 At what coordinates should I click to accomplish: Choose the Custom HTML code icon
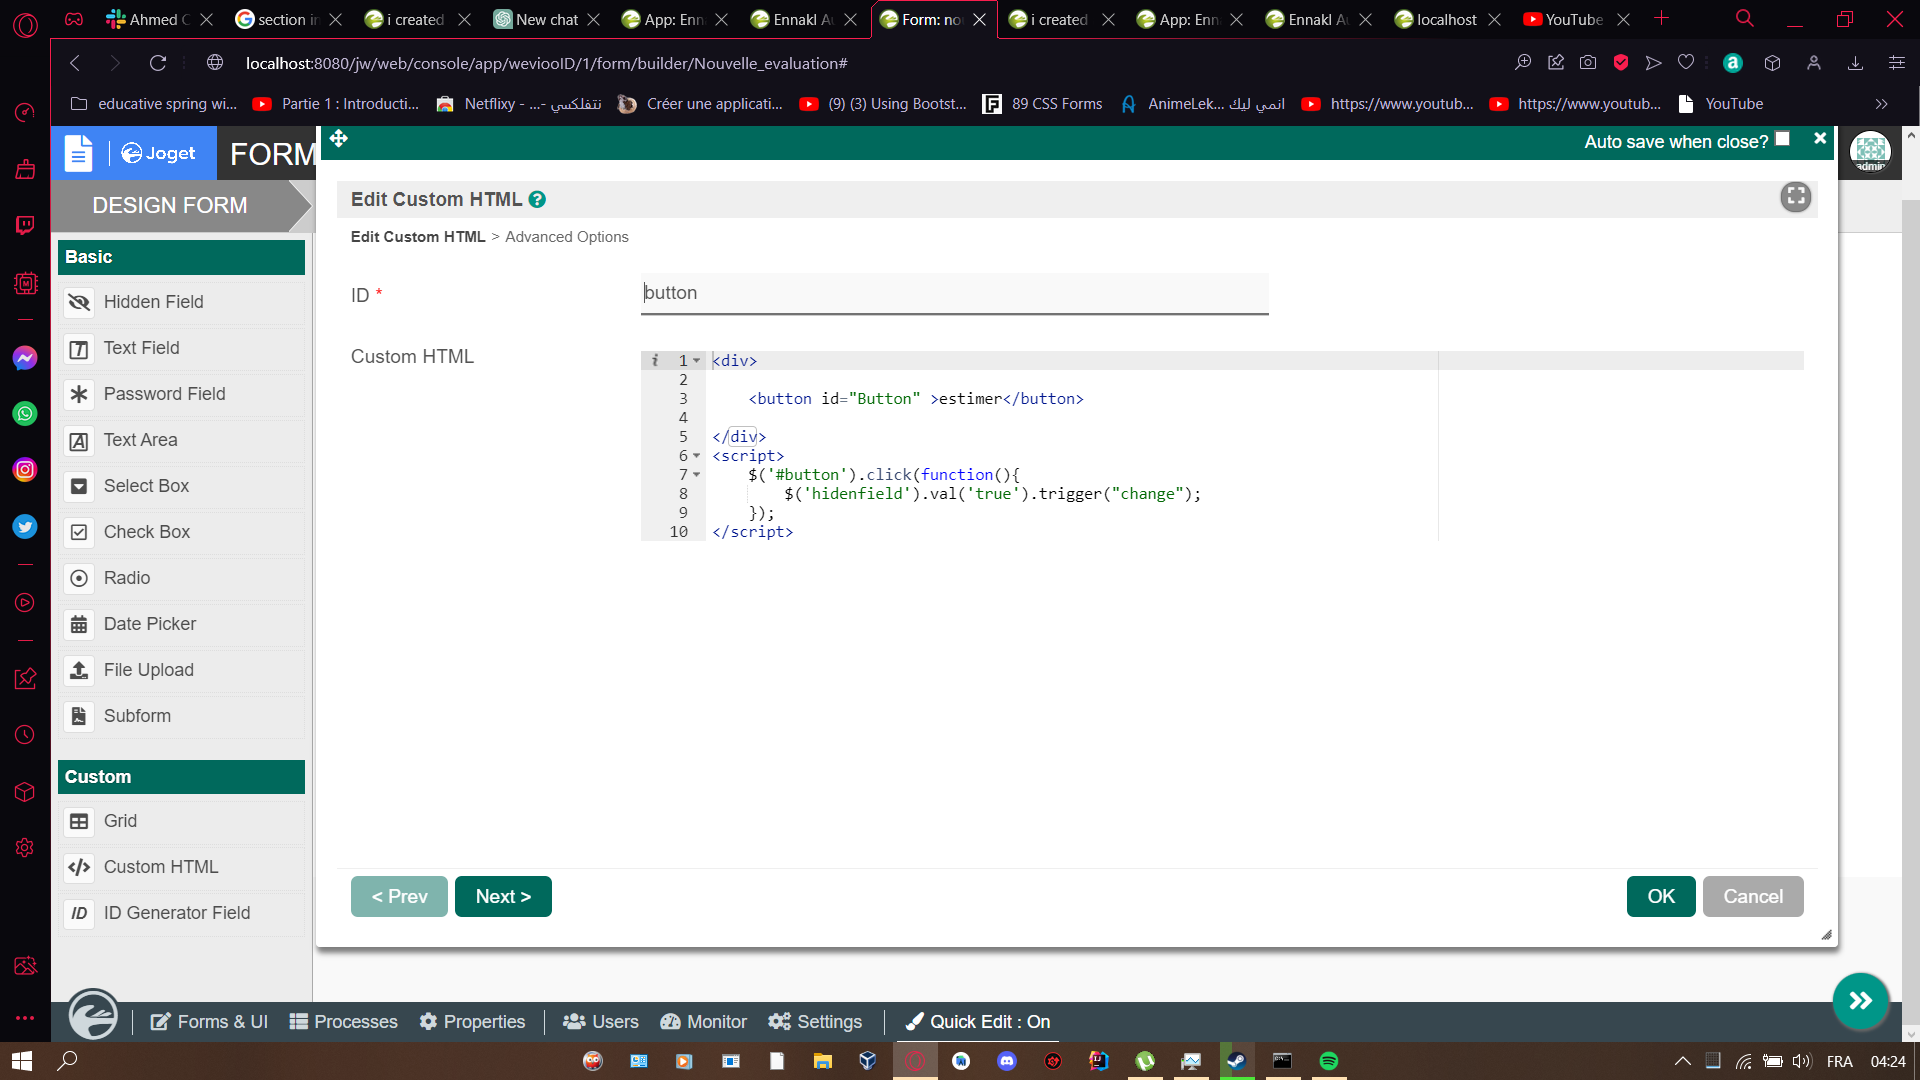tap(79, 867)
